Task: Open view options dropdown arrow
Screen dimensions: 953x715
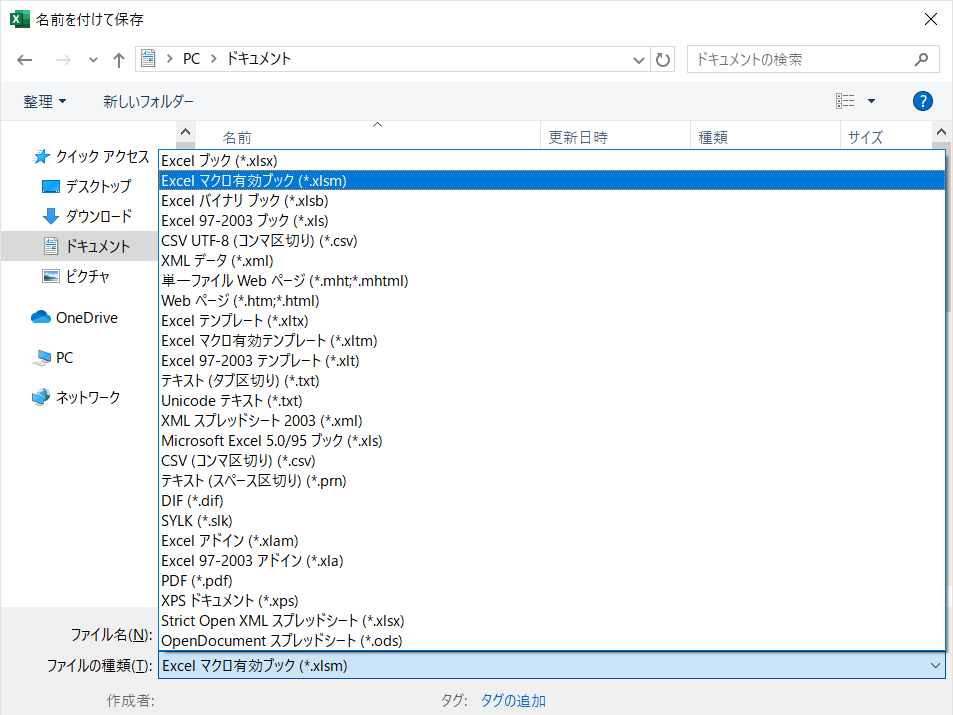Action: (871, 101)
